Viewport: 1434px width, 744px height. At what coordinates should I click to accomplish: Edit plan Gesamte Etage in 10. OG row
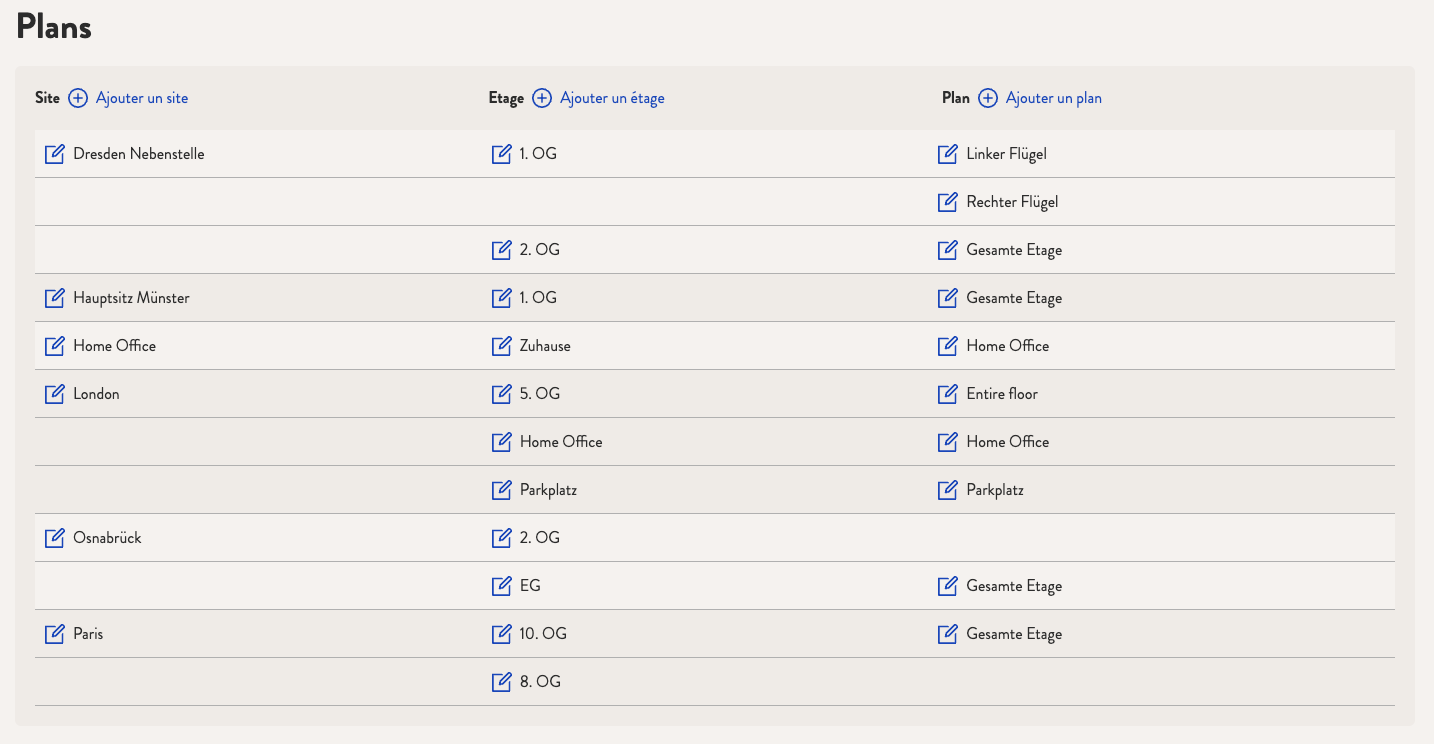(948, 634)
